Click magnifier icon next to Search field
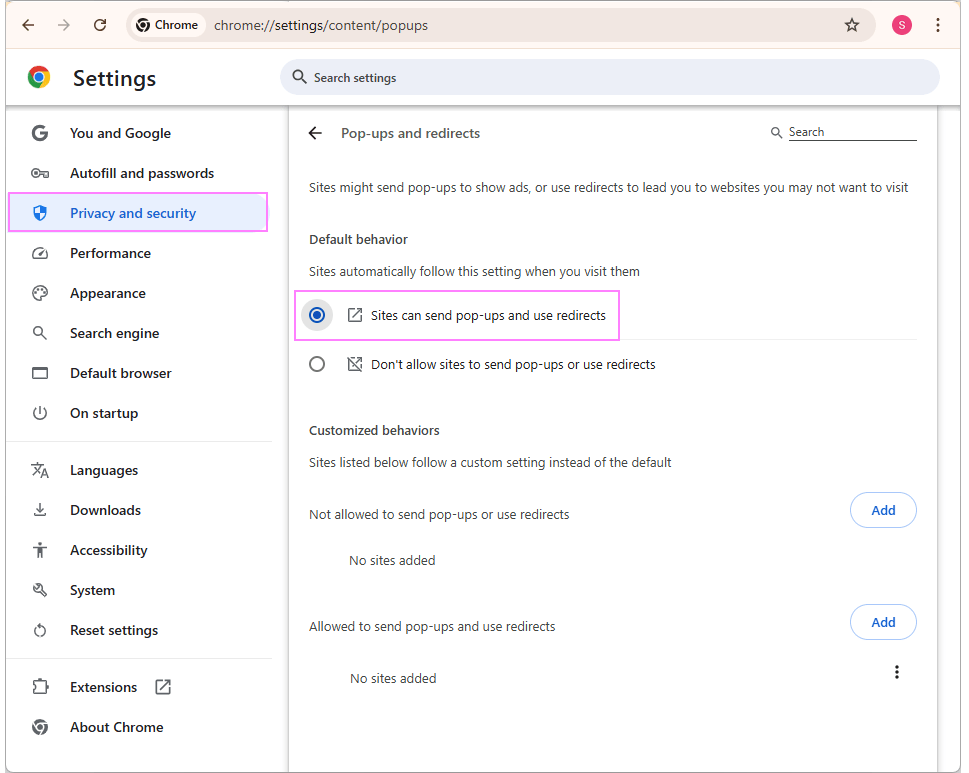This screenshot has height=773, width=969. pyautogui.click(x=776, y=132)
